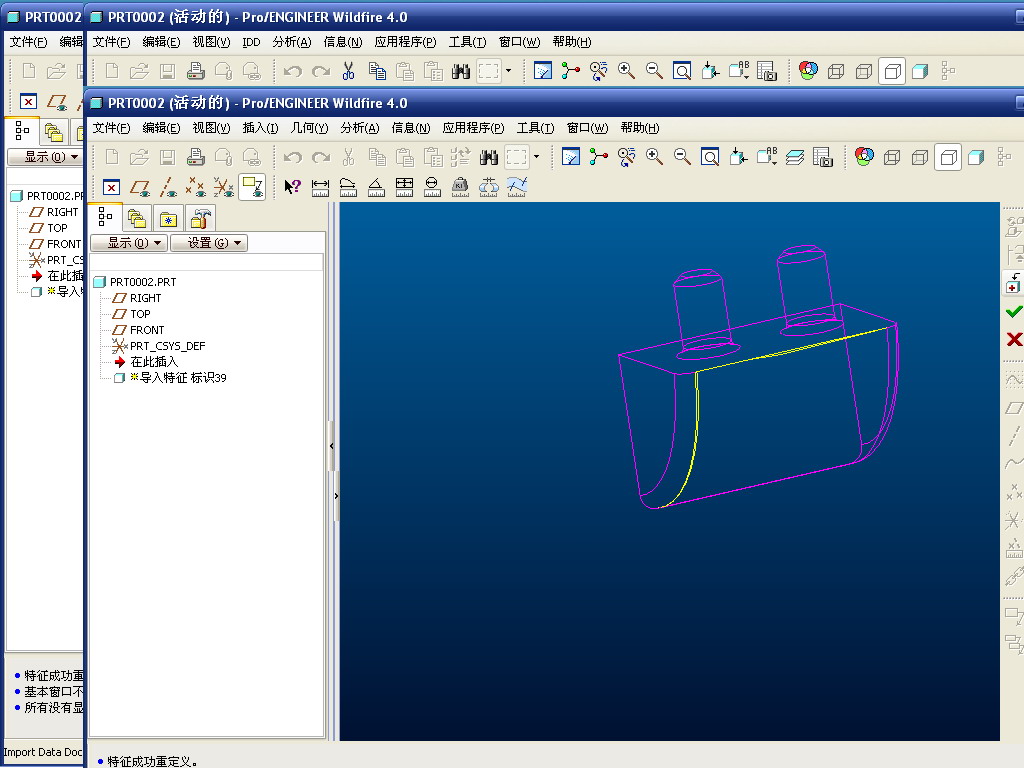
Task: Open the color appearance palette in front window
Action: [864, 157]
